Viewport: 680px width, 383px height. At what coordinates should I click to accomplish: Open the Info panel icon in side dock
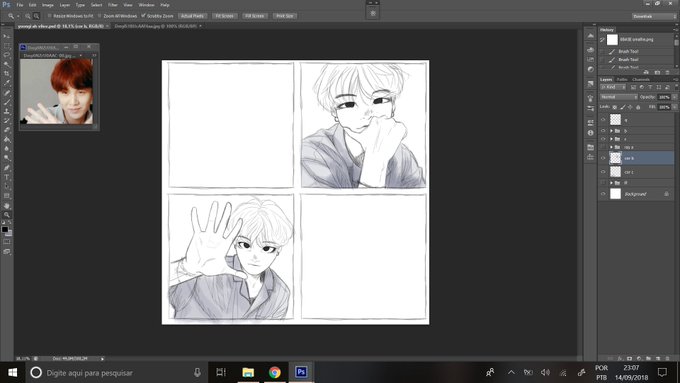[590, 133]
